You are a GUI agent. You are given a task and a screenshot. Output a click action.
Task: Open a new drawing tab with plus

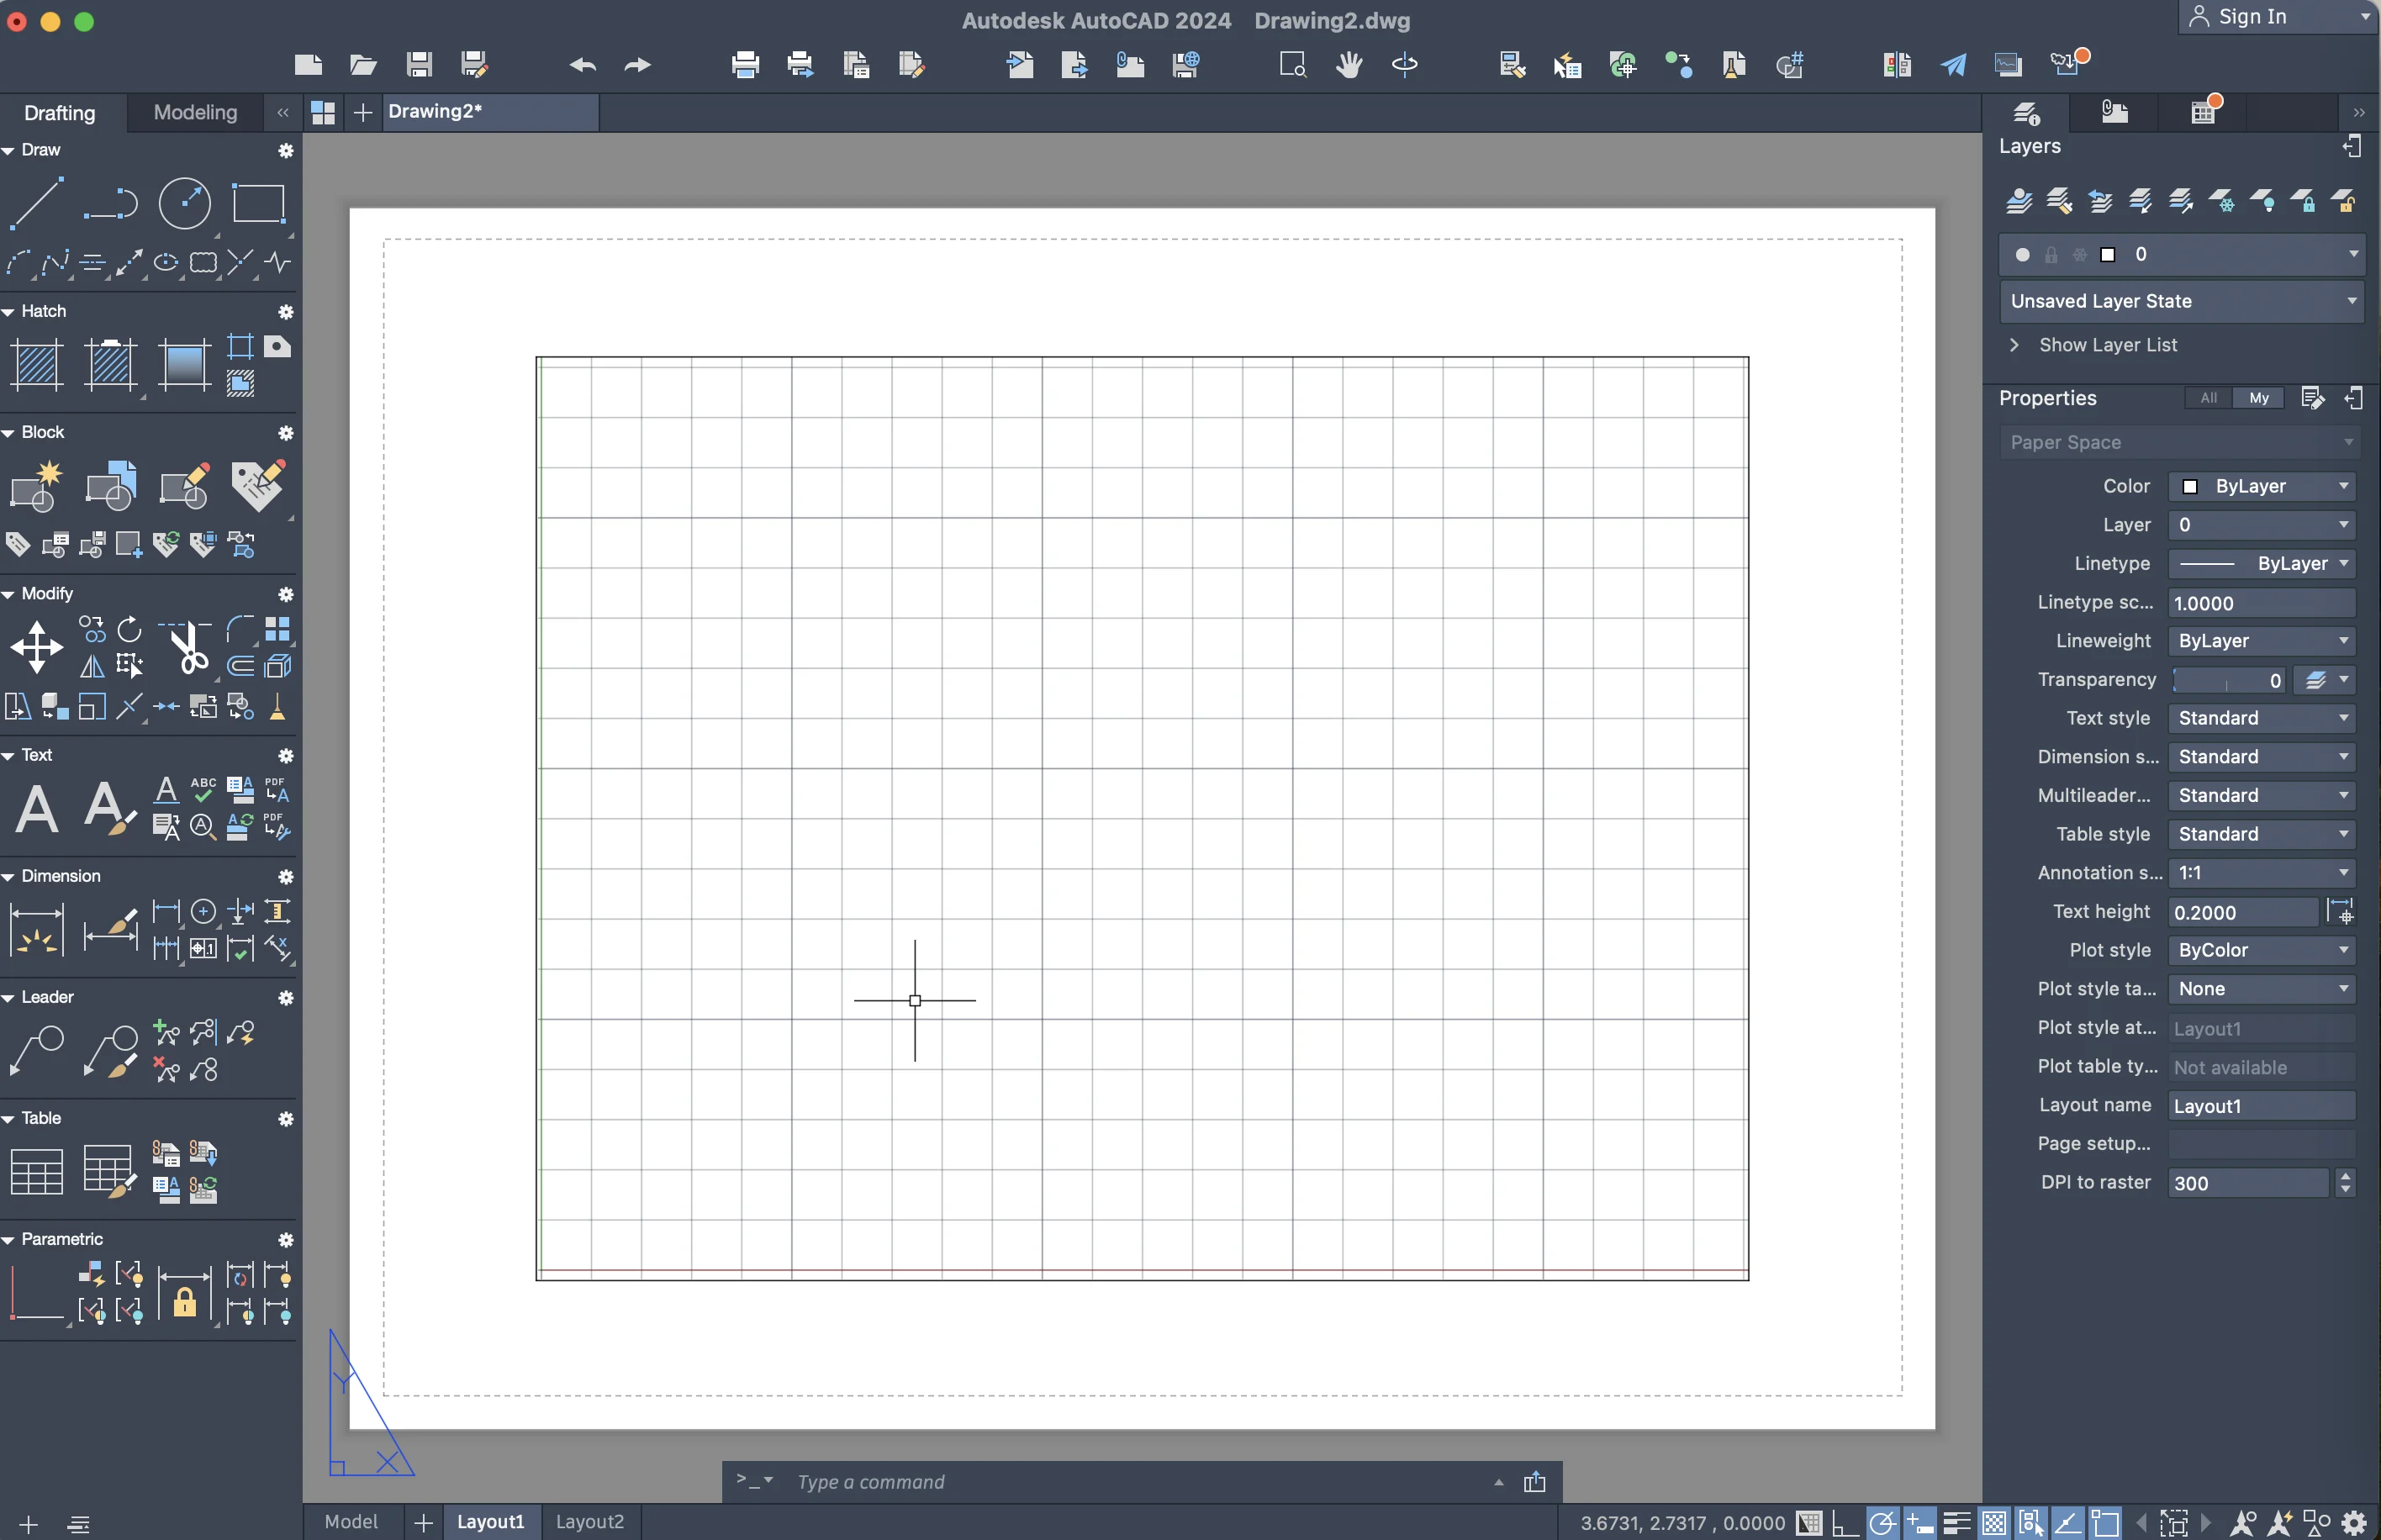363,113
